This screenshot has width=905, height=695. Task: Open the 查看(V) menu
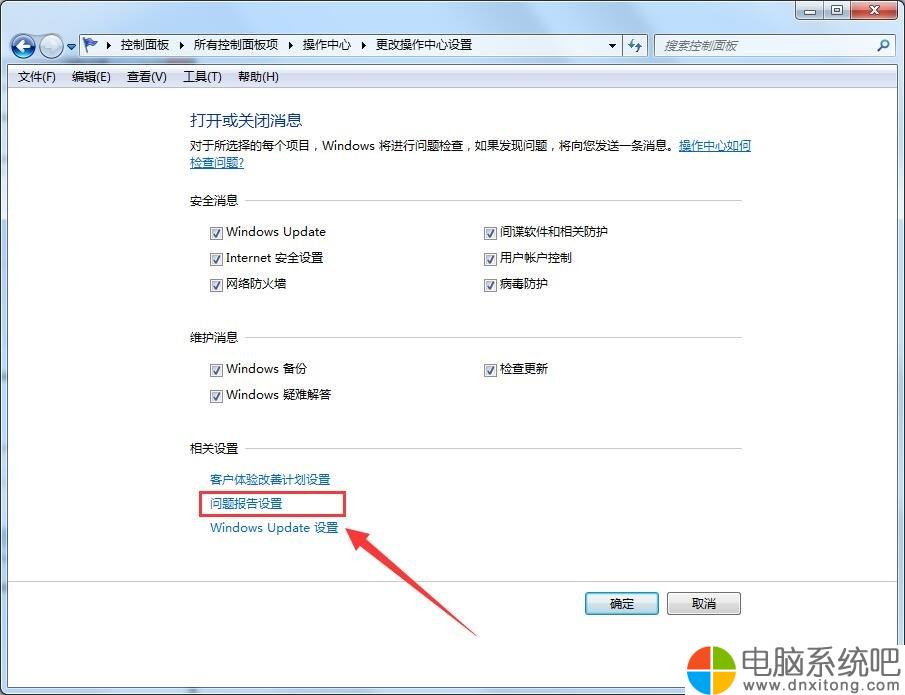tap(147, 77)
